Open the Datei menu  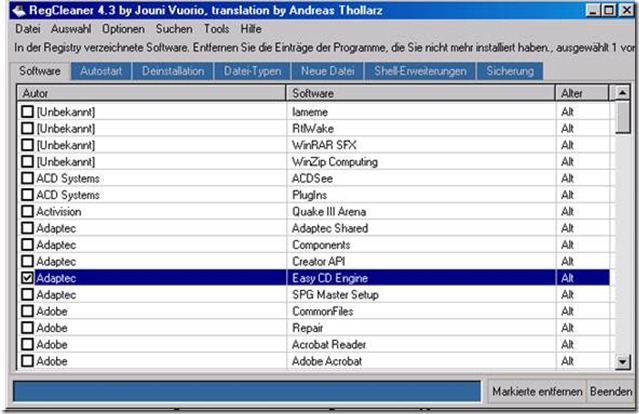pos(28,29)
